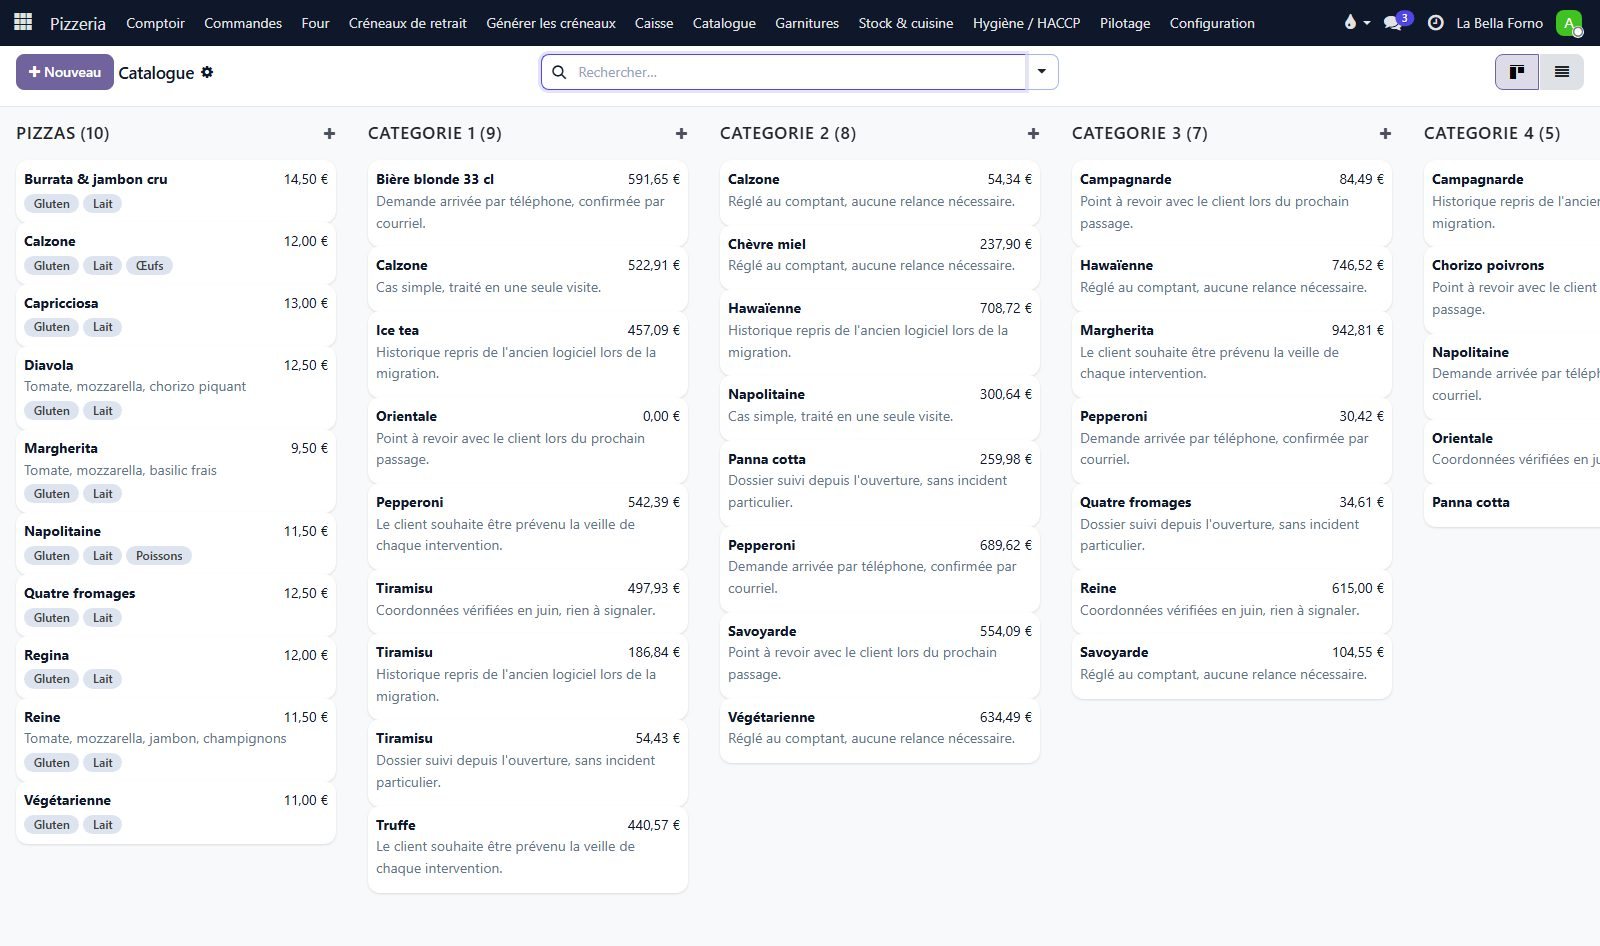
Task: Click the Pizzeria app name
Action: click(x=78, y=23)
